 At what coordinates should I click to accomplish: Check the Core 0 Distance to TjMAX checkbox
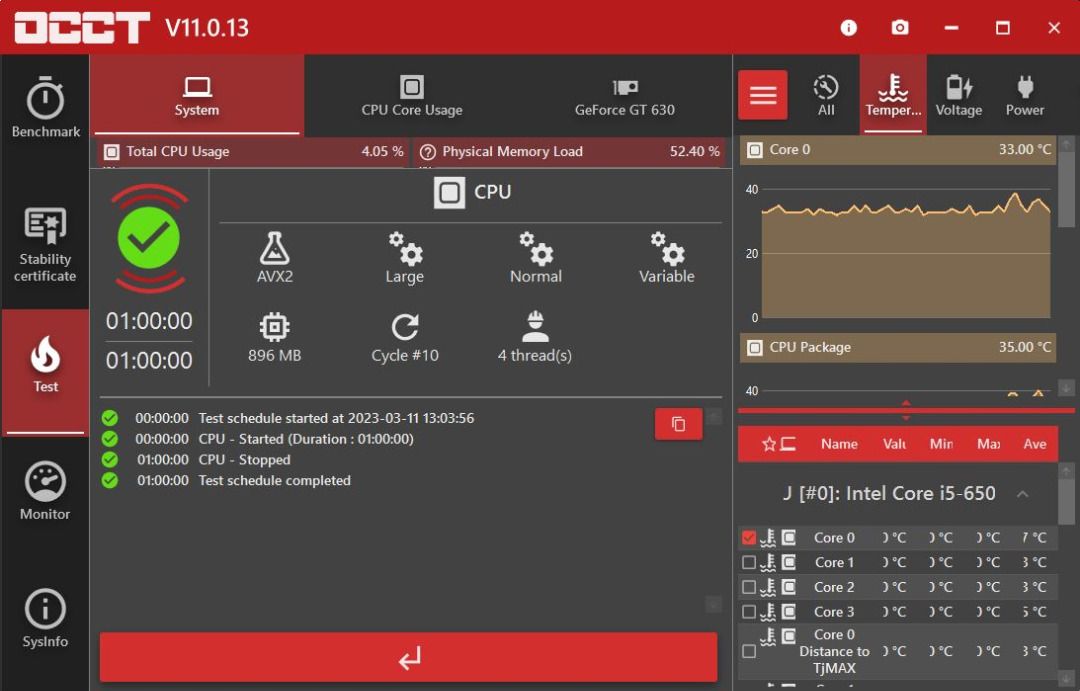749,651
